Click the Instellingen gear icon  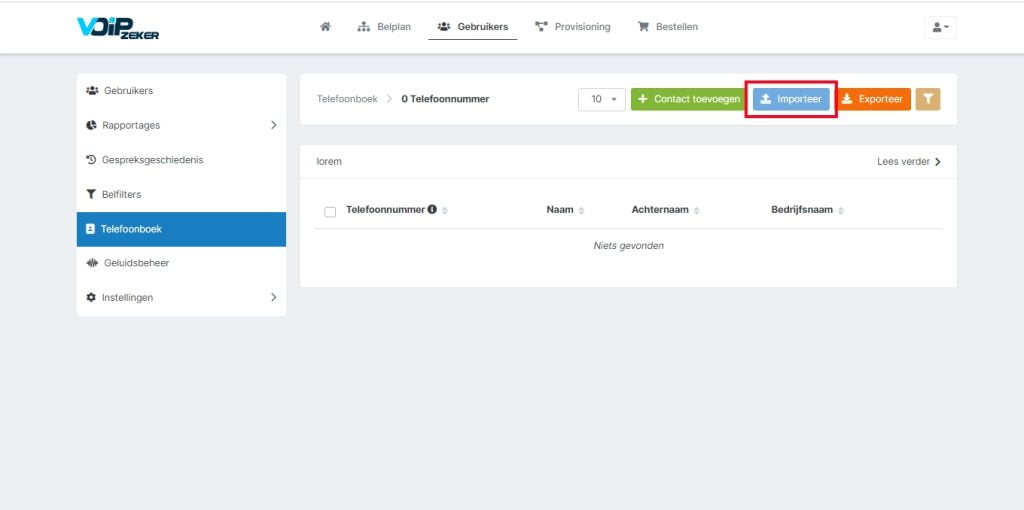(x=91, y=297)
